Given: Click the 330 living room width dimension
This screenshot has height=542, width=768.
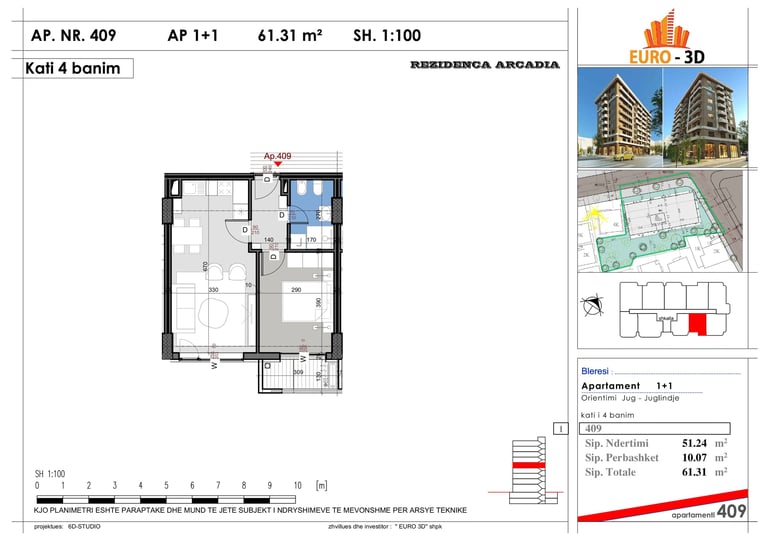Looking at the screenshot, I should click(x=214, y=290).
